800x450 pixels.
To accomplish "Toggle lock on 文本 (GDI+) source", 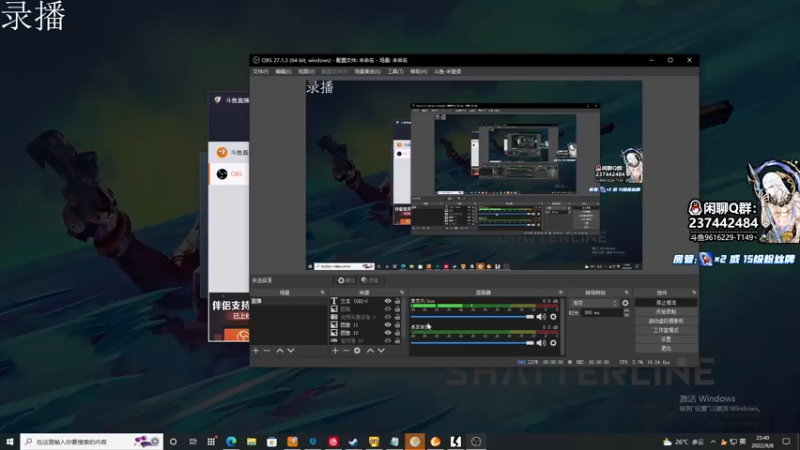I will (397, 301).
